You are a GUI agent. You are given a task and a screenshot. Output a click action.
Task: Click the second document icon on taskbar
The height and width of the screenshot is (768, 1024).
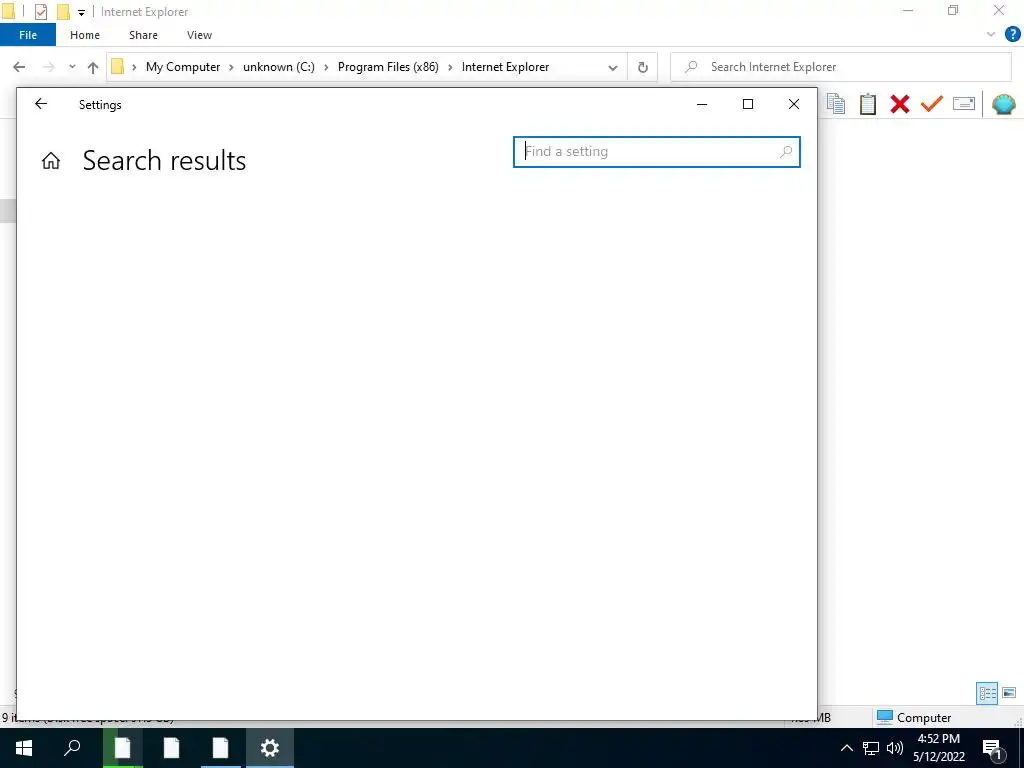171,748
